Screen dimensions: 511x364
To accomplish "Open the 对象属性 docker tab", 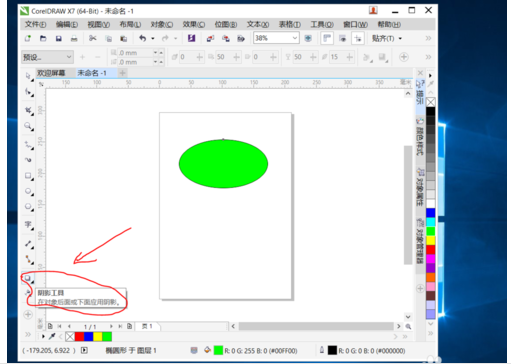I will 420,187.
